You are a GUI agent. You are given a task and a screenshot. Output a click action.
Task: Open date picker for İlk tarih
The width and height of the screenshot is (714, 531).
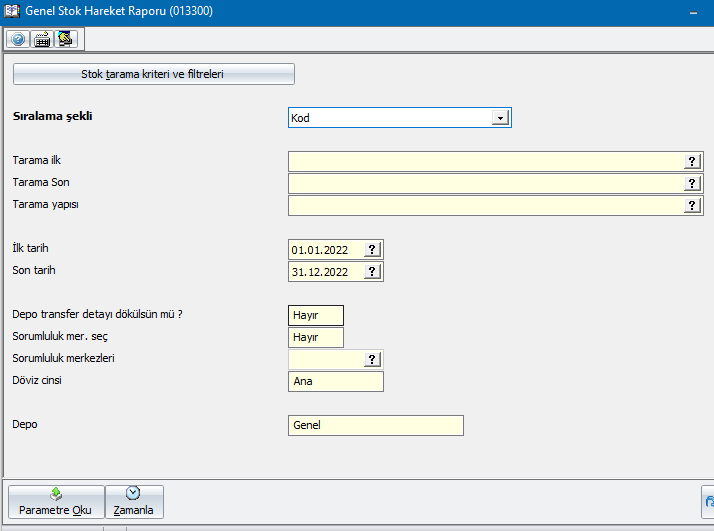point(372,249)
